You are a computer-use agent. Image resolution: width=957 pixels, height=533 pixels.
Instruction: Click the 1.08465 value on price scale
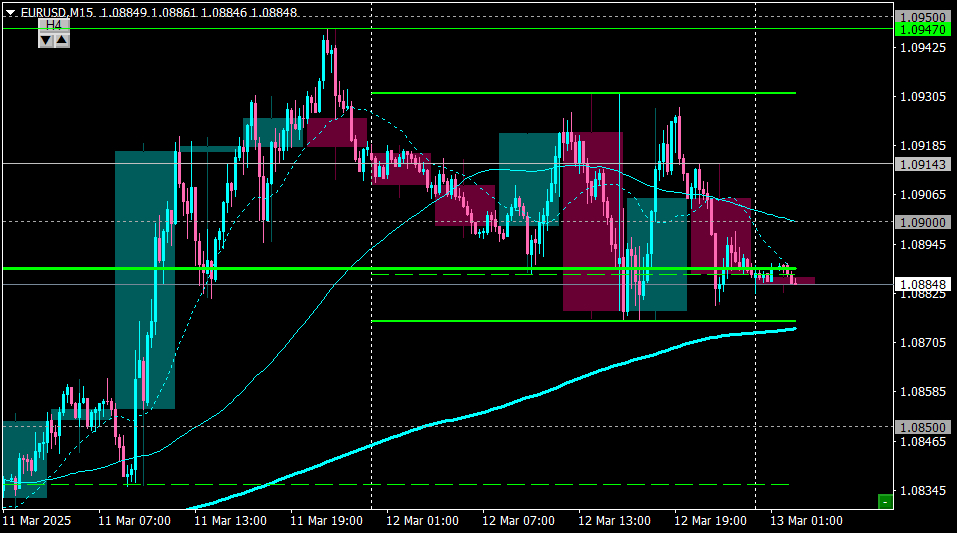coord(923,441)
